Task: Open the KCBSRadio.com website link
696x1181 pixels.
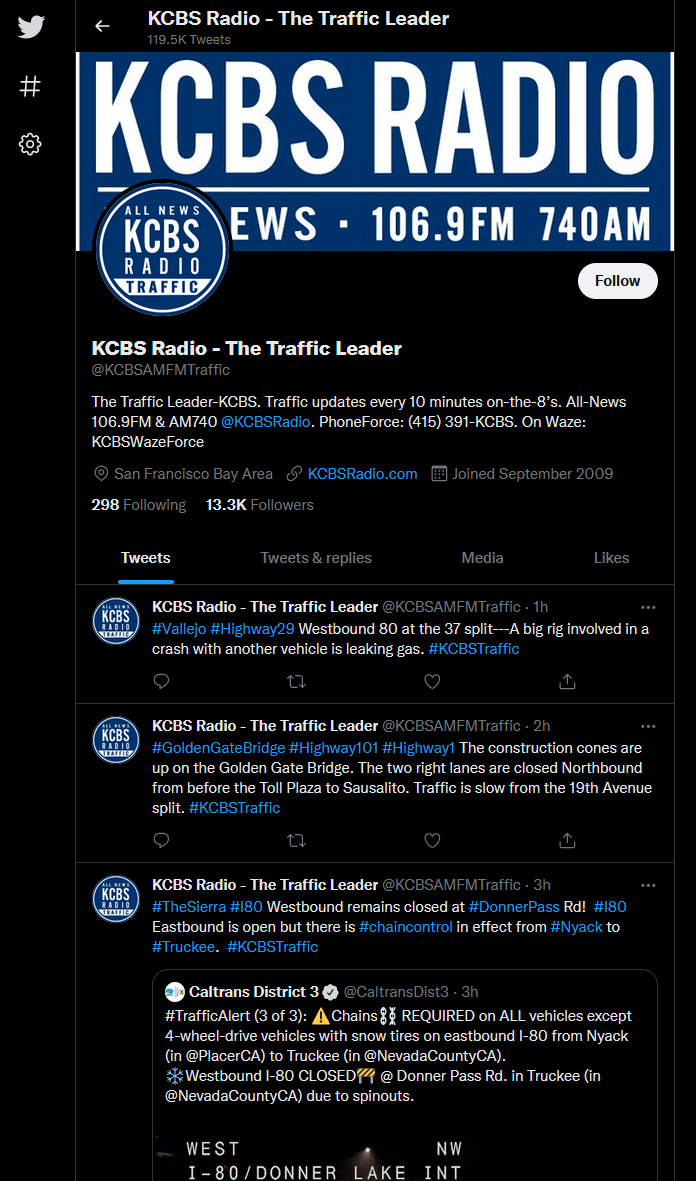Action: (362, 474)
